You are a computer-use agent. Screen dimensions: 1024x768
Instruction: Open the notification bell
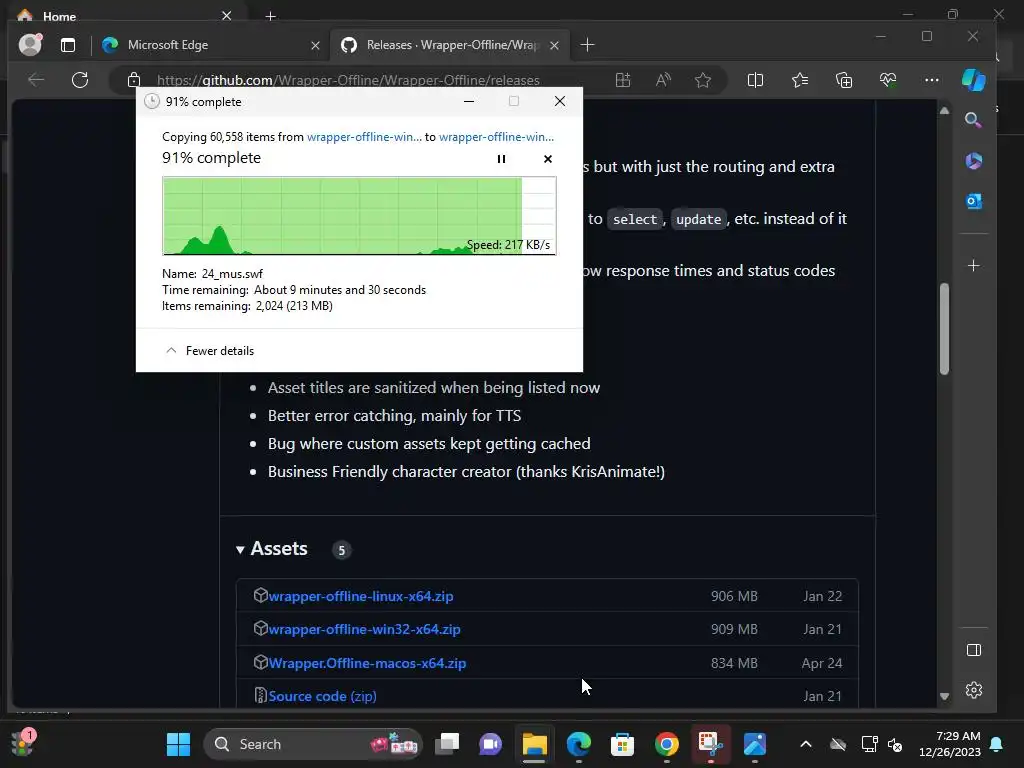click(997, 744)
